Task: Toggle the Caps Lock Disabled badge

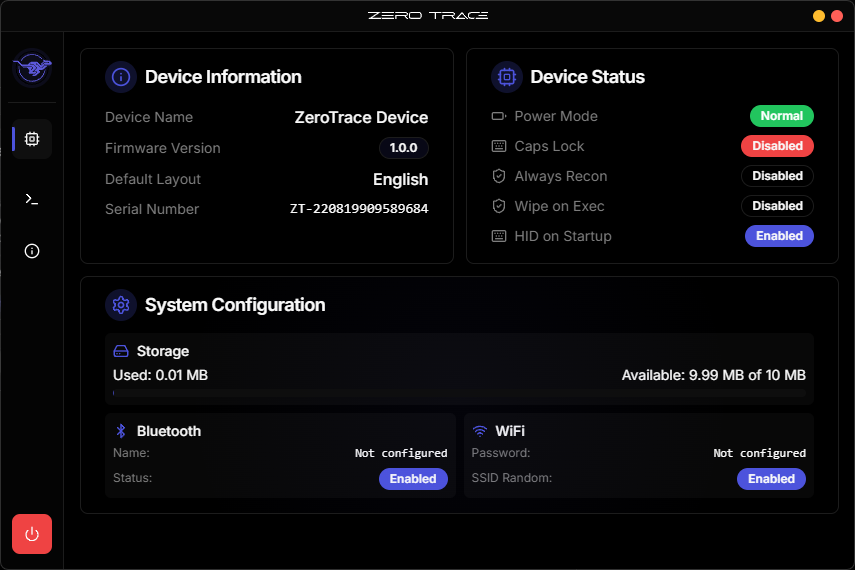Action: tap(777, 146)
